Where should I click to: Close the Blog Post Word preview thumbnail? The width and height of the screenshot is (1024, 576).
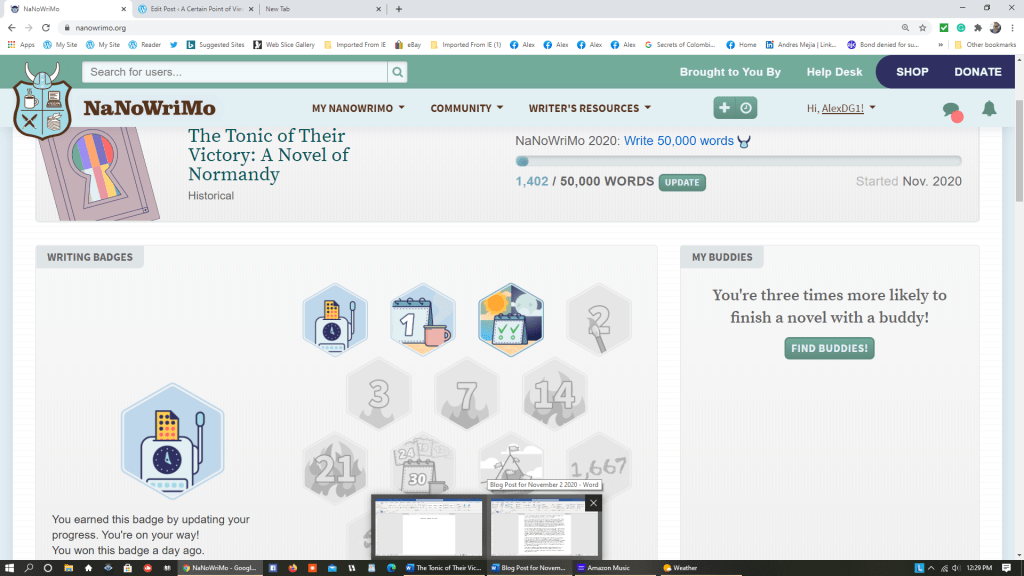tap(593, 503)
